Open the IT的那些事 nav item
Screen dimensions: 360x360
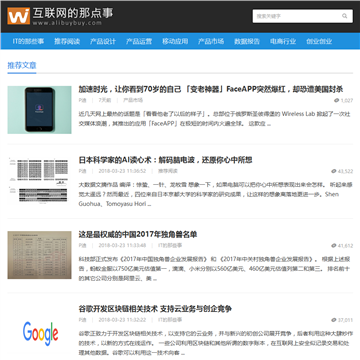click(28, 41)
